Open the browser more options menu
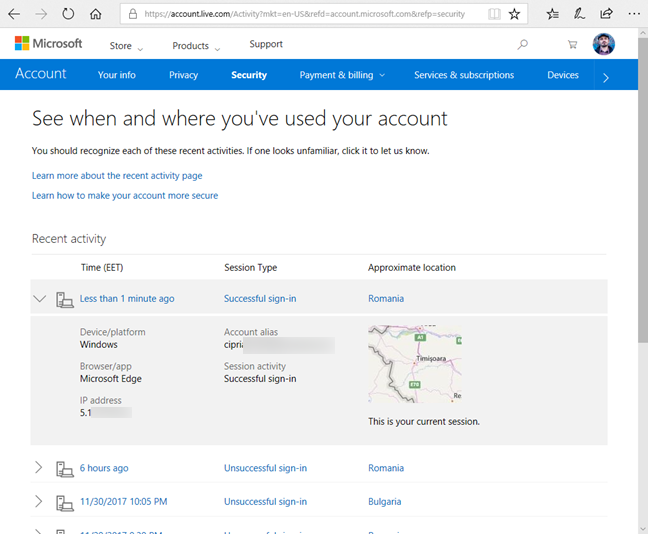This screenshot has width=648, height=534. 634,14
